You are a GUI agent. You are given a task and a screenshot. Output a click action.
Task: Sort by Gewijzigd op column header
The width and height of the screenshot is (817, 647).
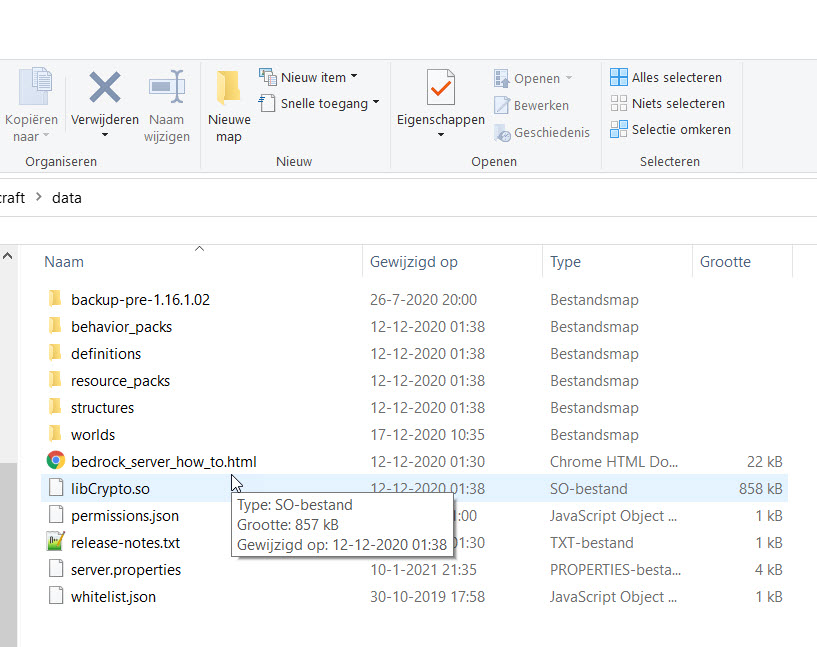pos(414,262)
